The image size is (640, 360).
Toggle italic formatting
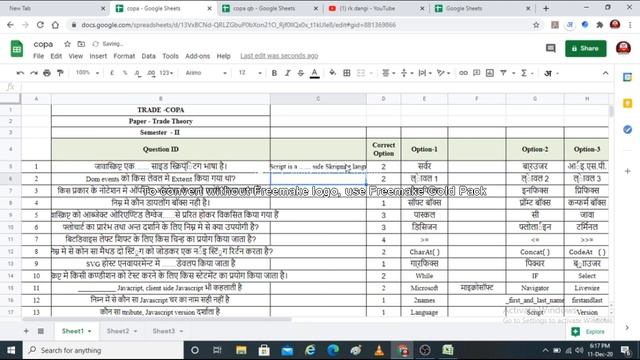point(287,73)
